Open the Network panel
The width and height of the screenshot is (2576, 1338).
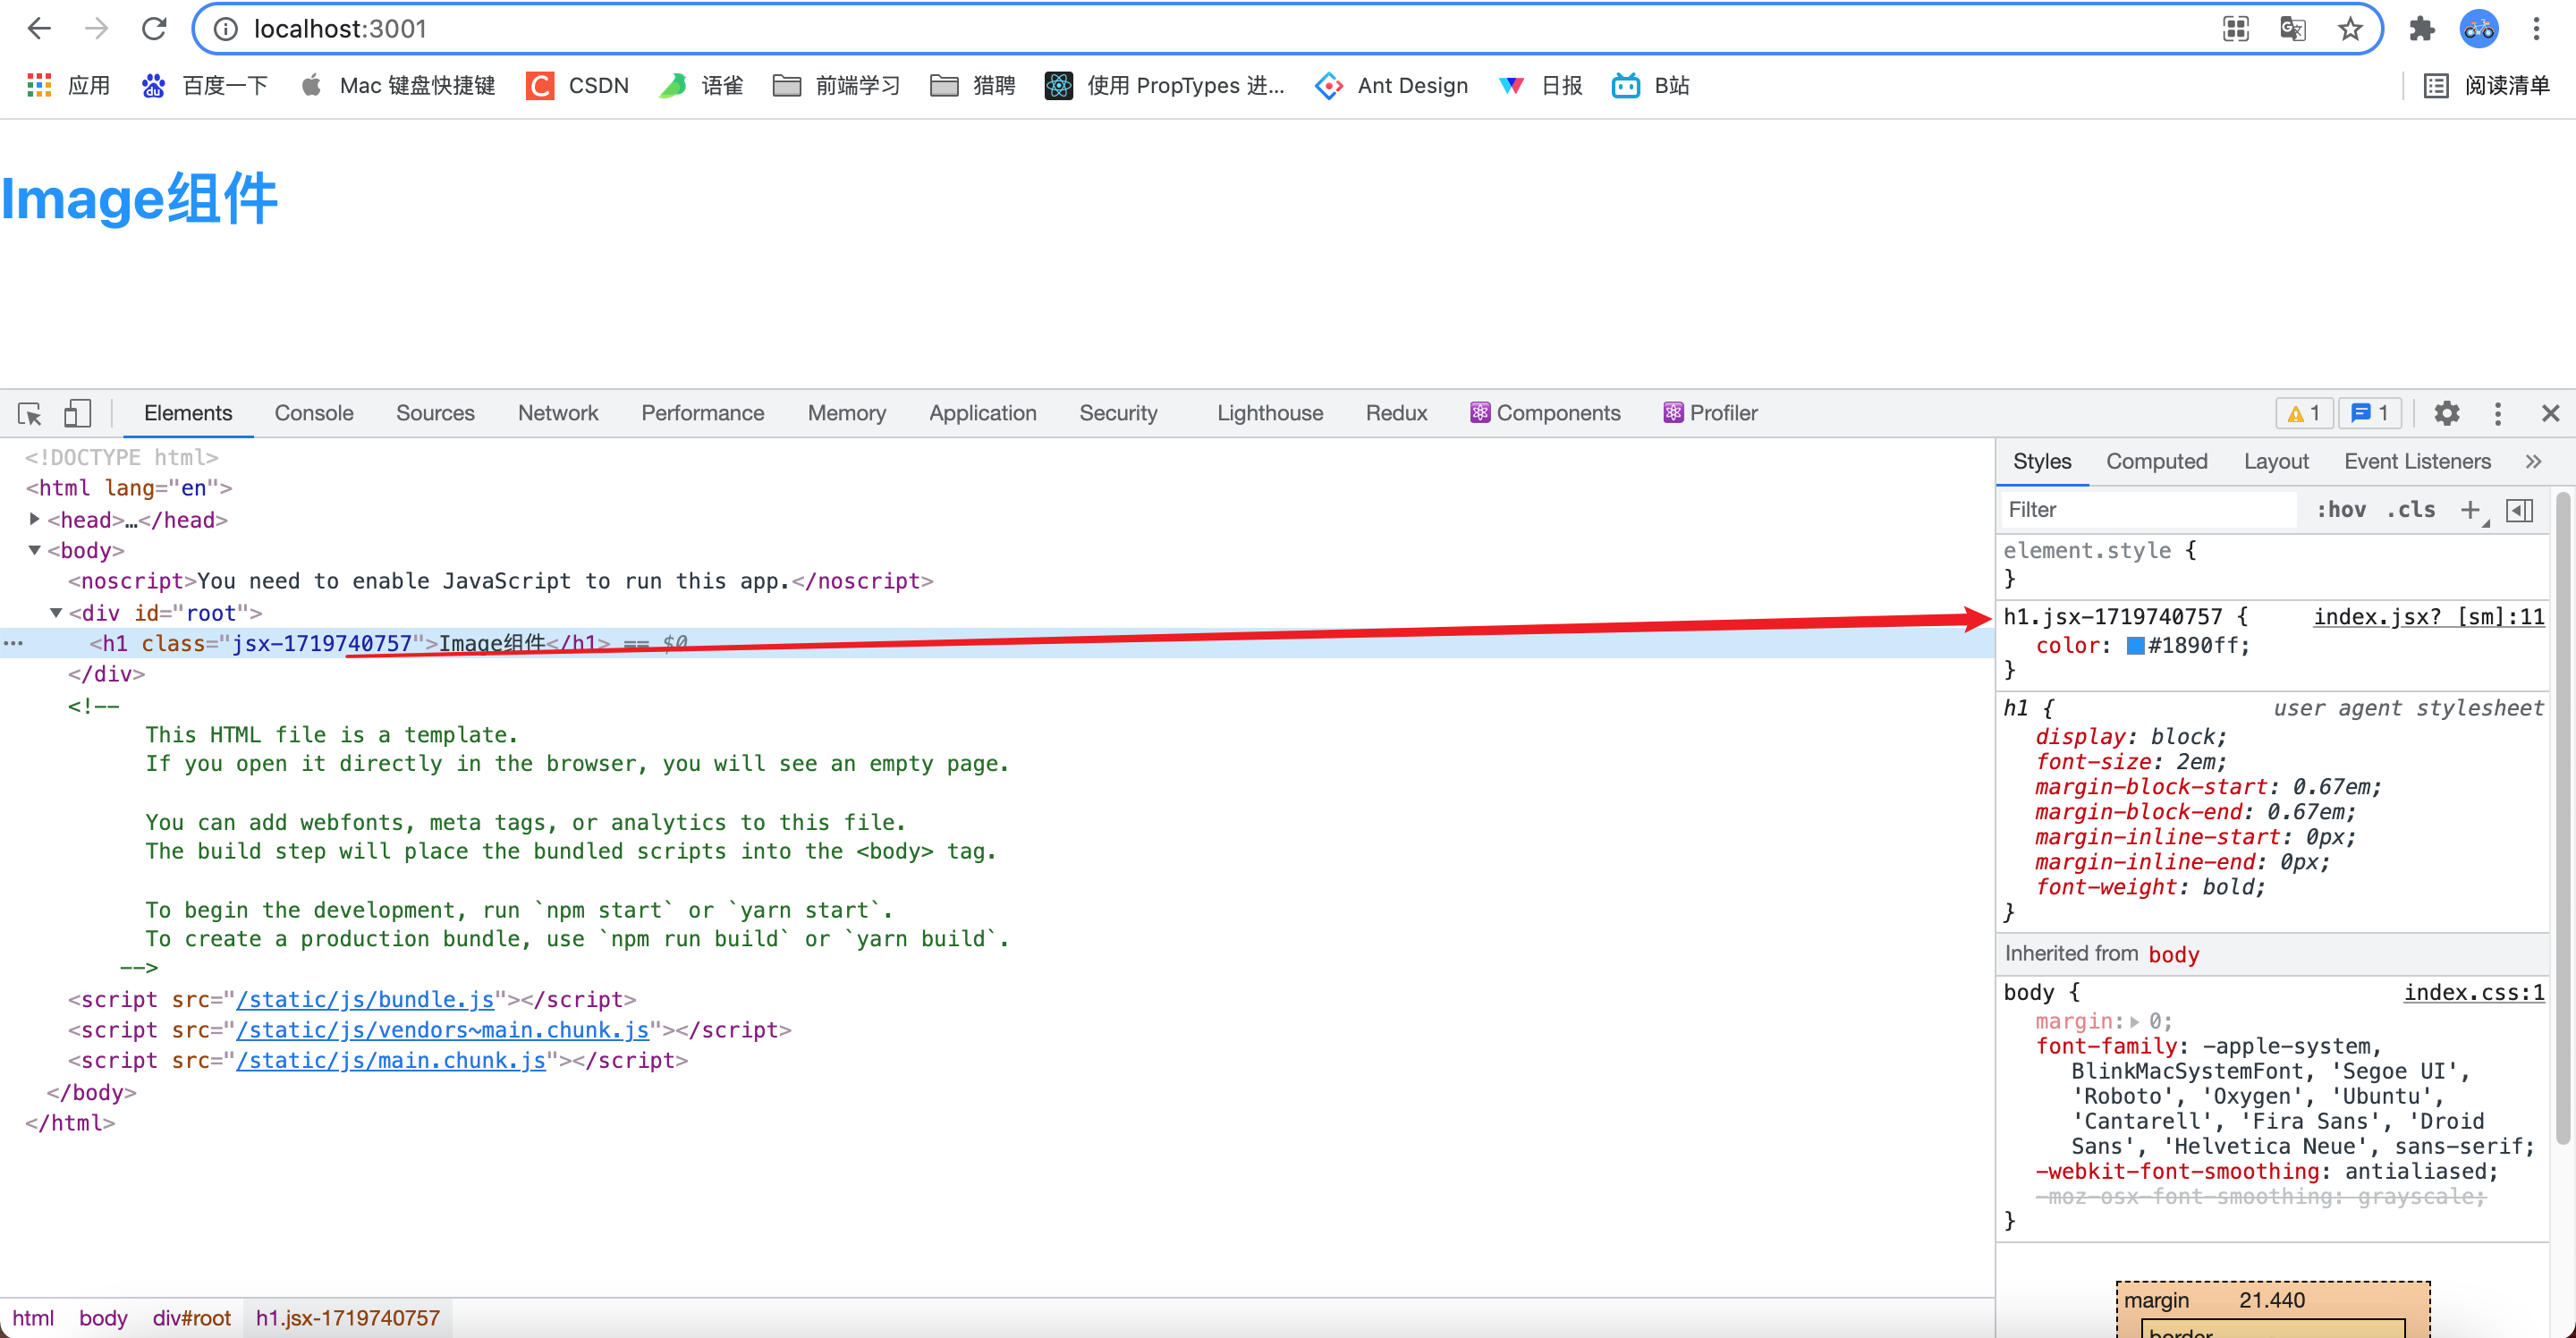click(x=557, y=413)
